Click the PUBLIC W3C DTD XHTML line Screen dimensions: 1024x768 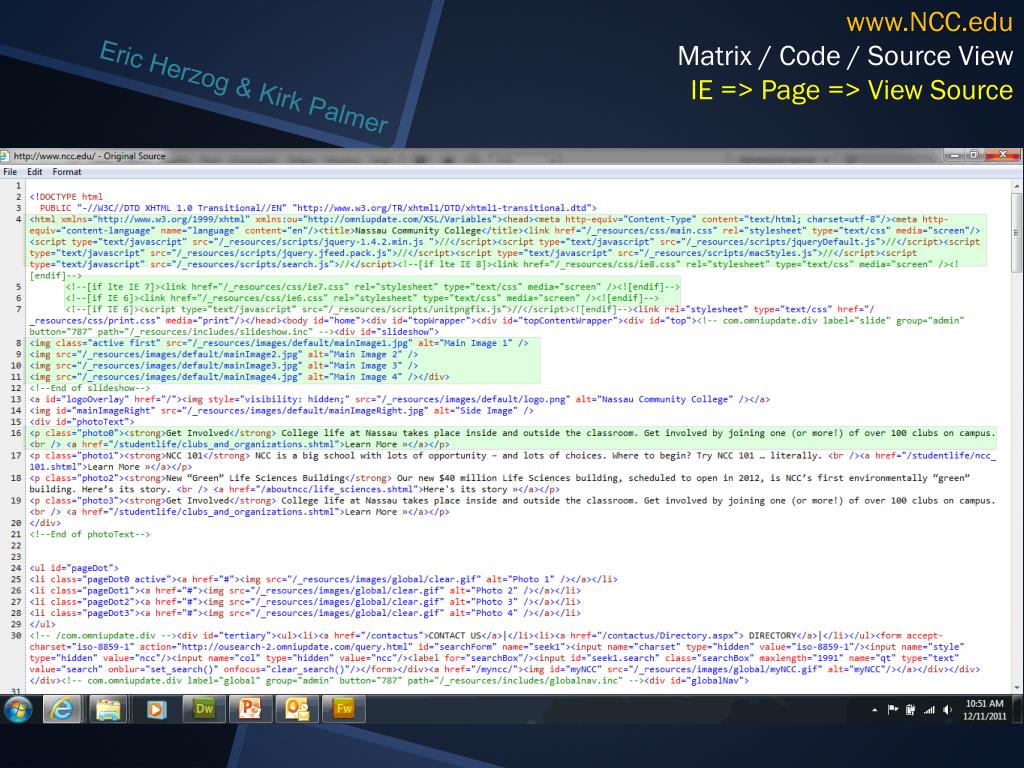318,208
